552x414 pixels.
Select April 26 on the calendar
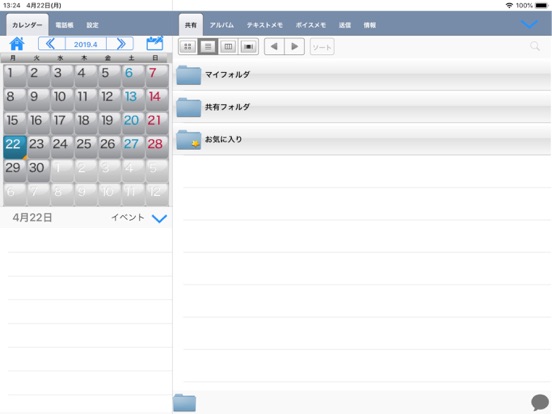pyautogui.click(x=109, y=146)
